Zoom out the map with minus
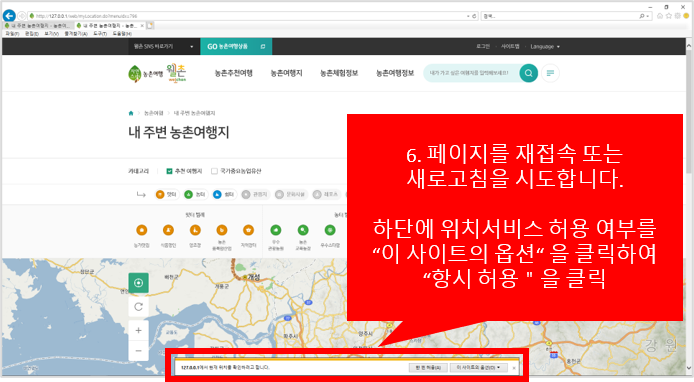 click(x=139, y=351)
